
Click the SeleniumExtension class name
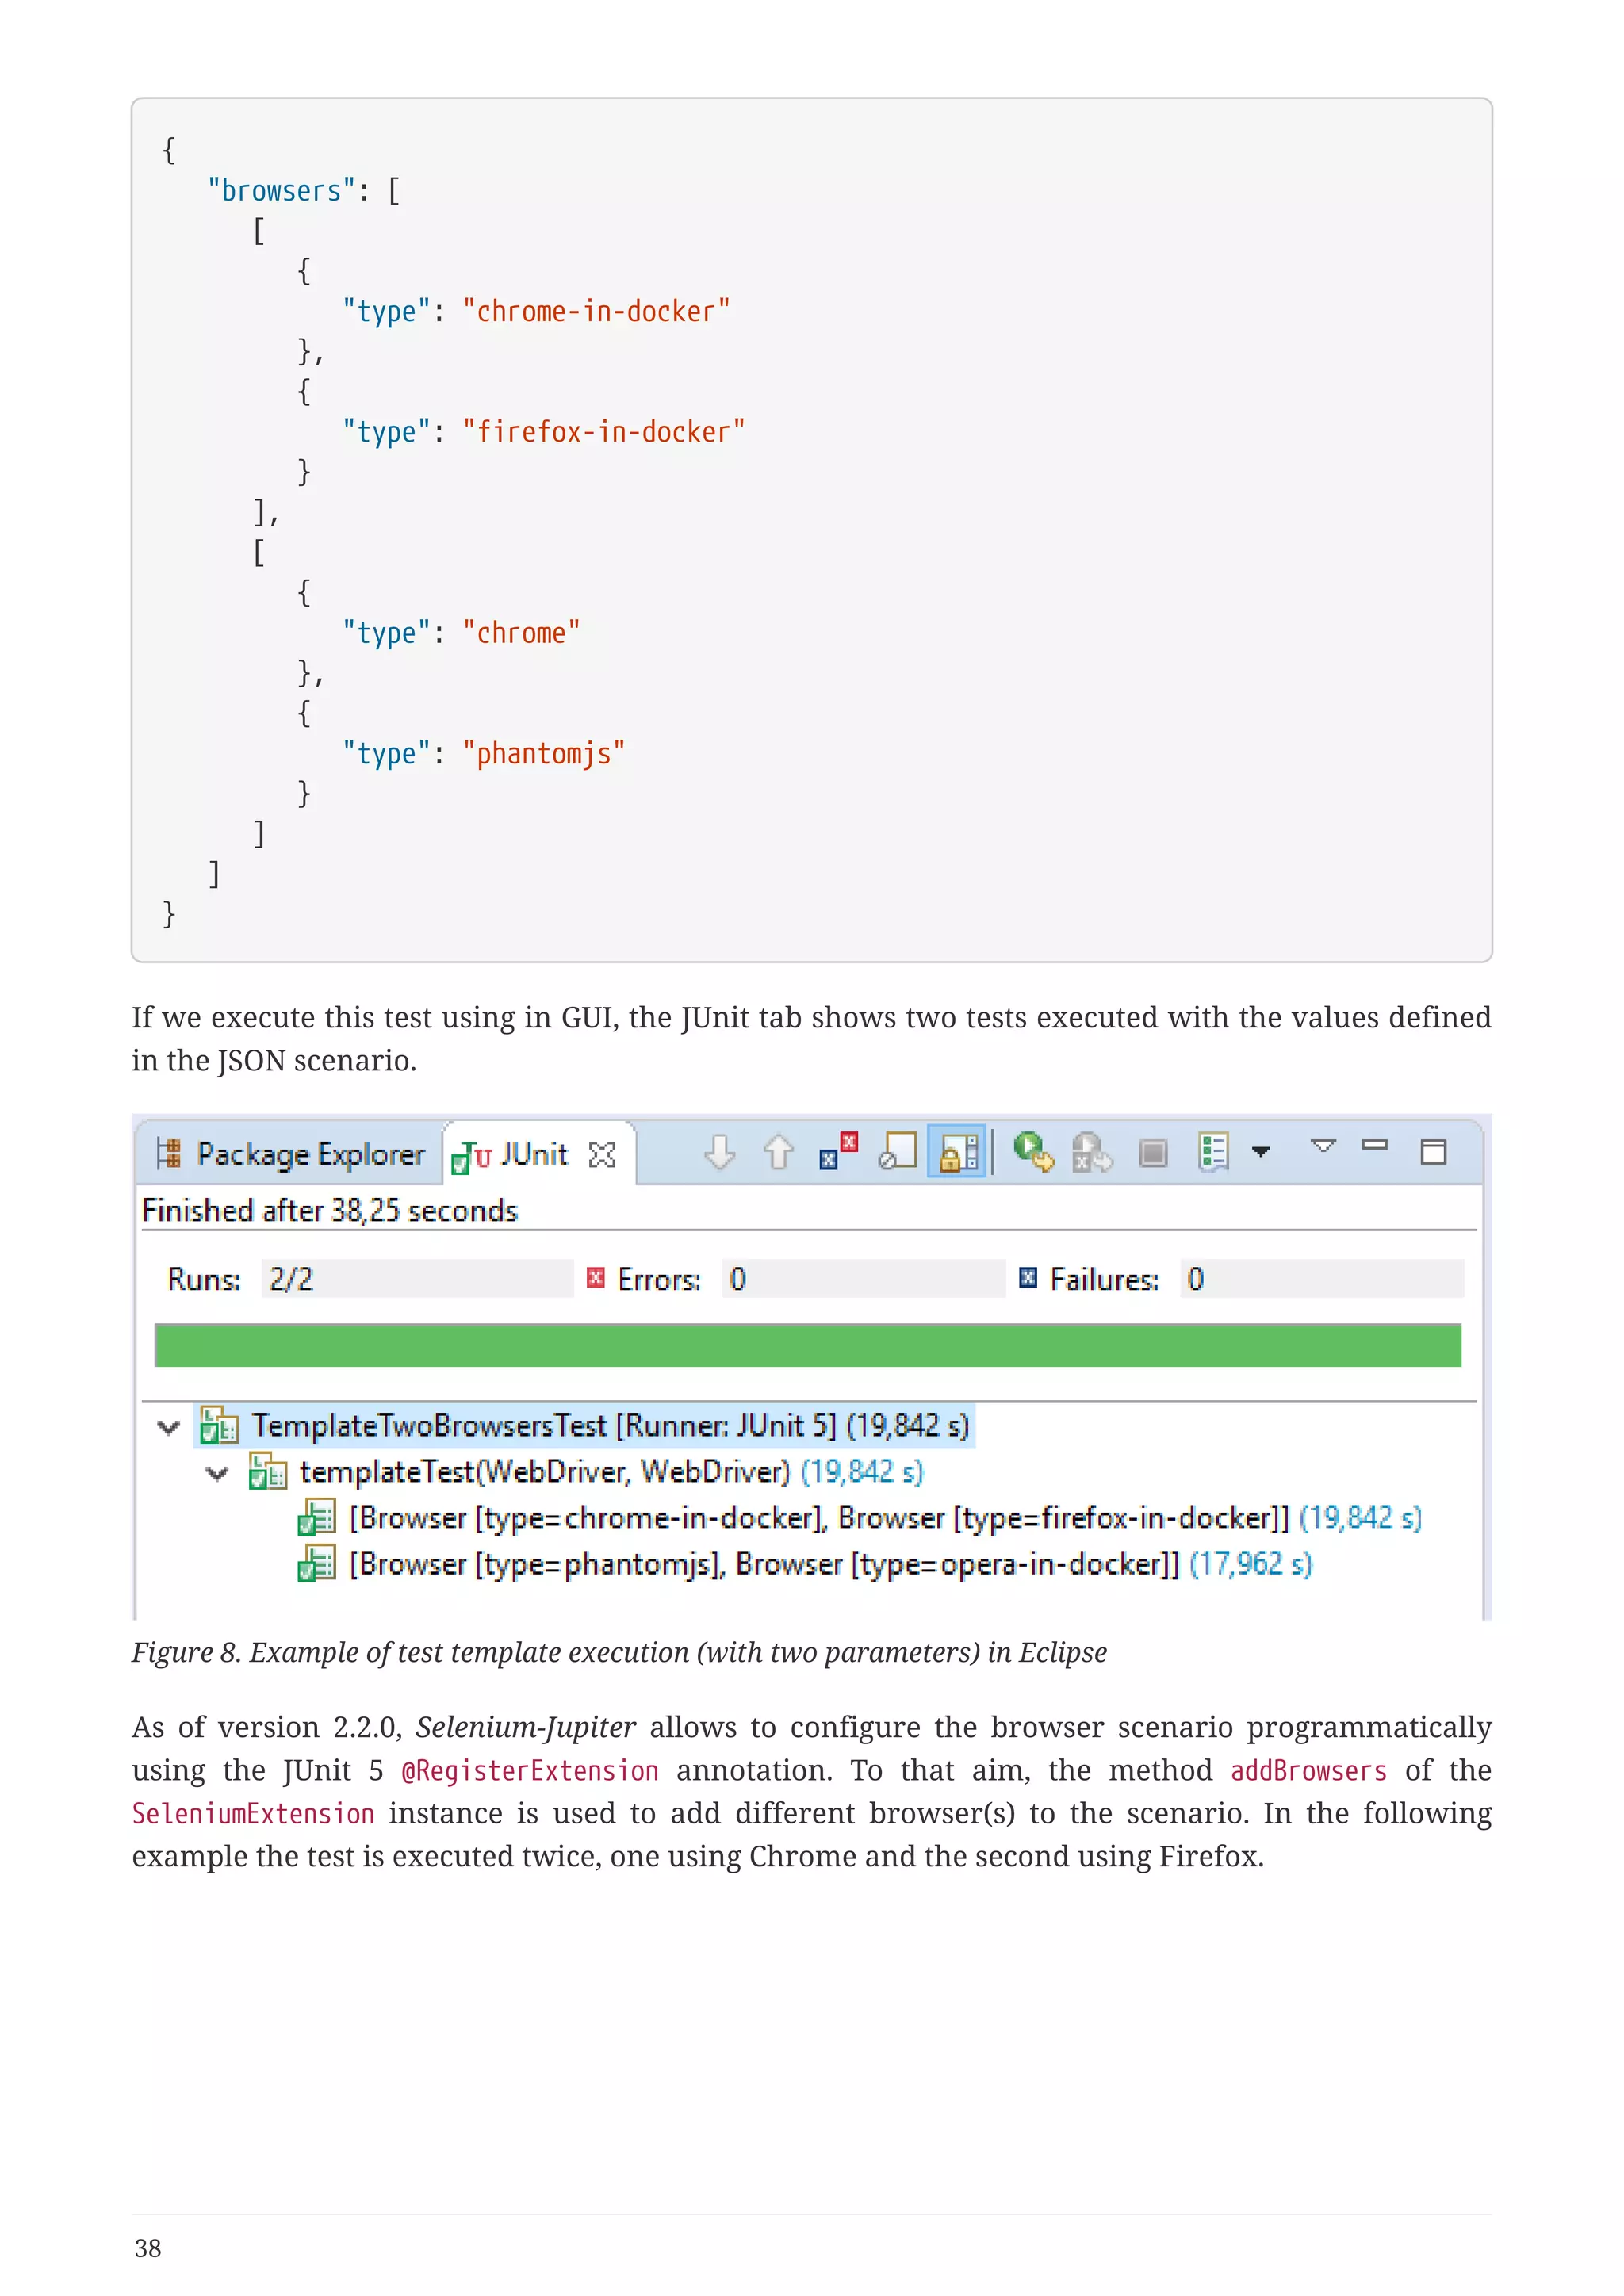pos(253,1814)
